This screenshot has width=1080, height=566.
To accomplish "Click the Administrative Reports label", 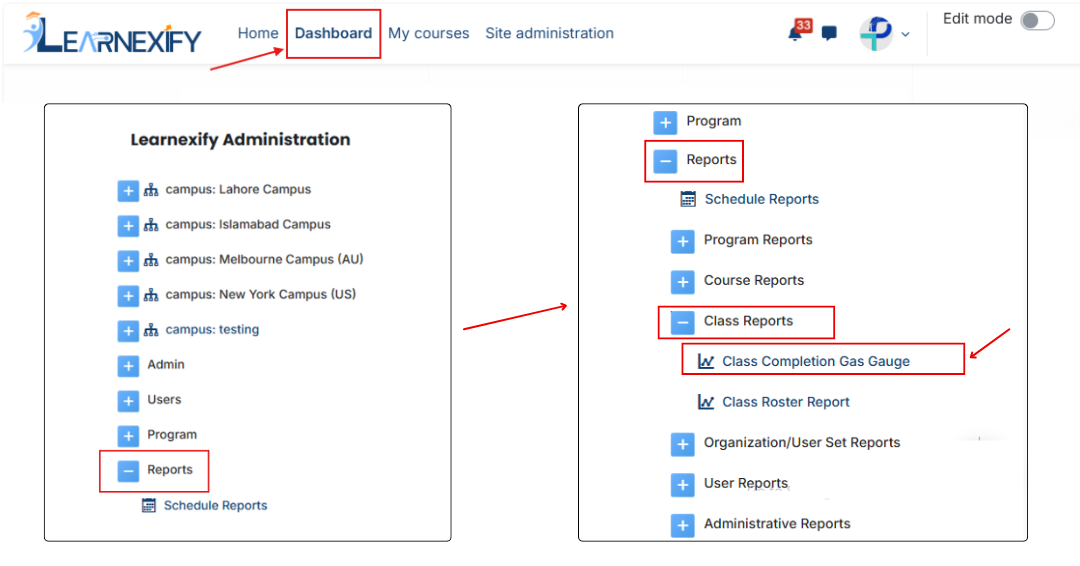I will click(x=778, y=523).
